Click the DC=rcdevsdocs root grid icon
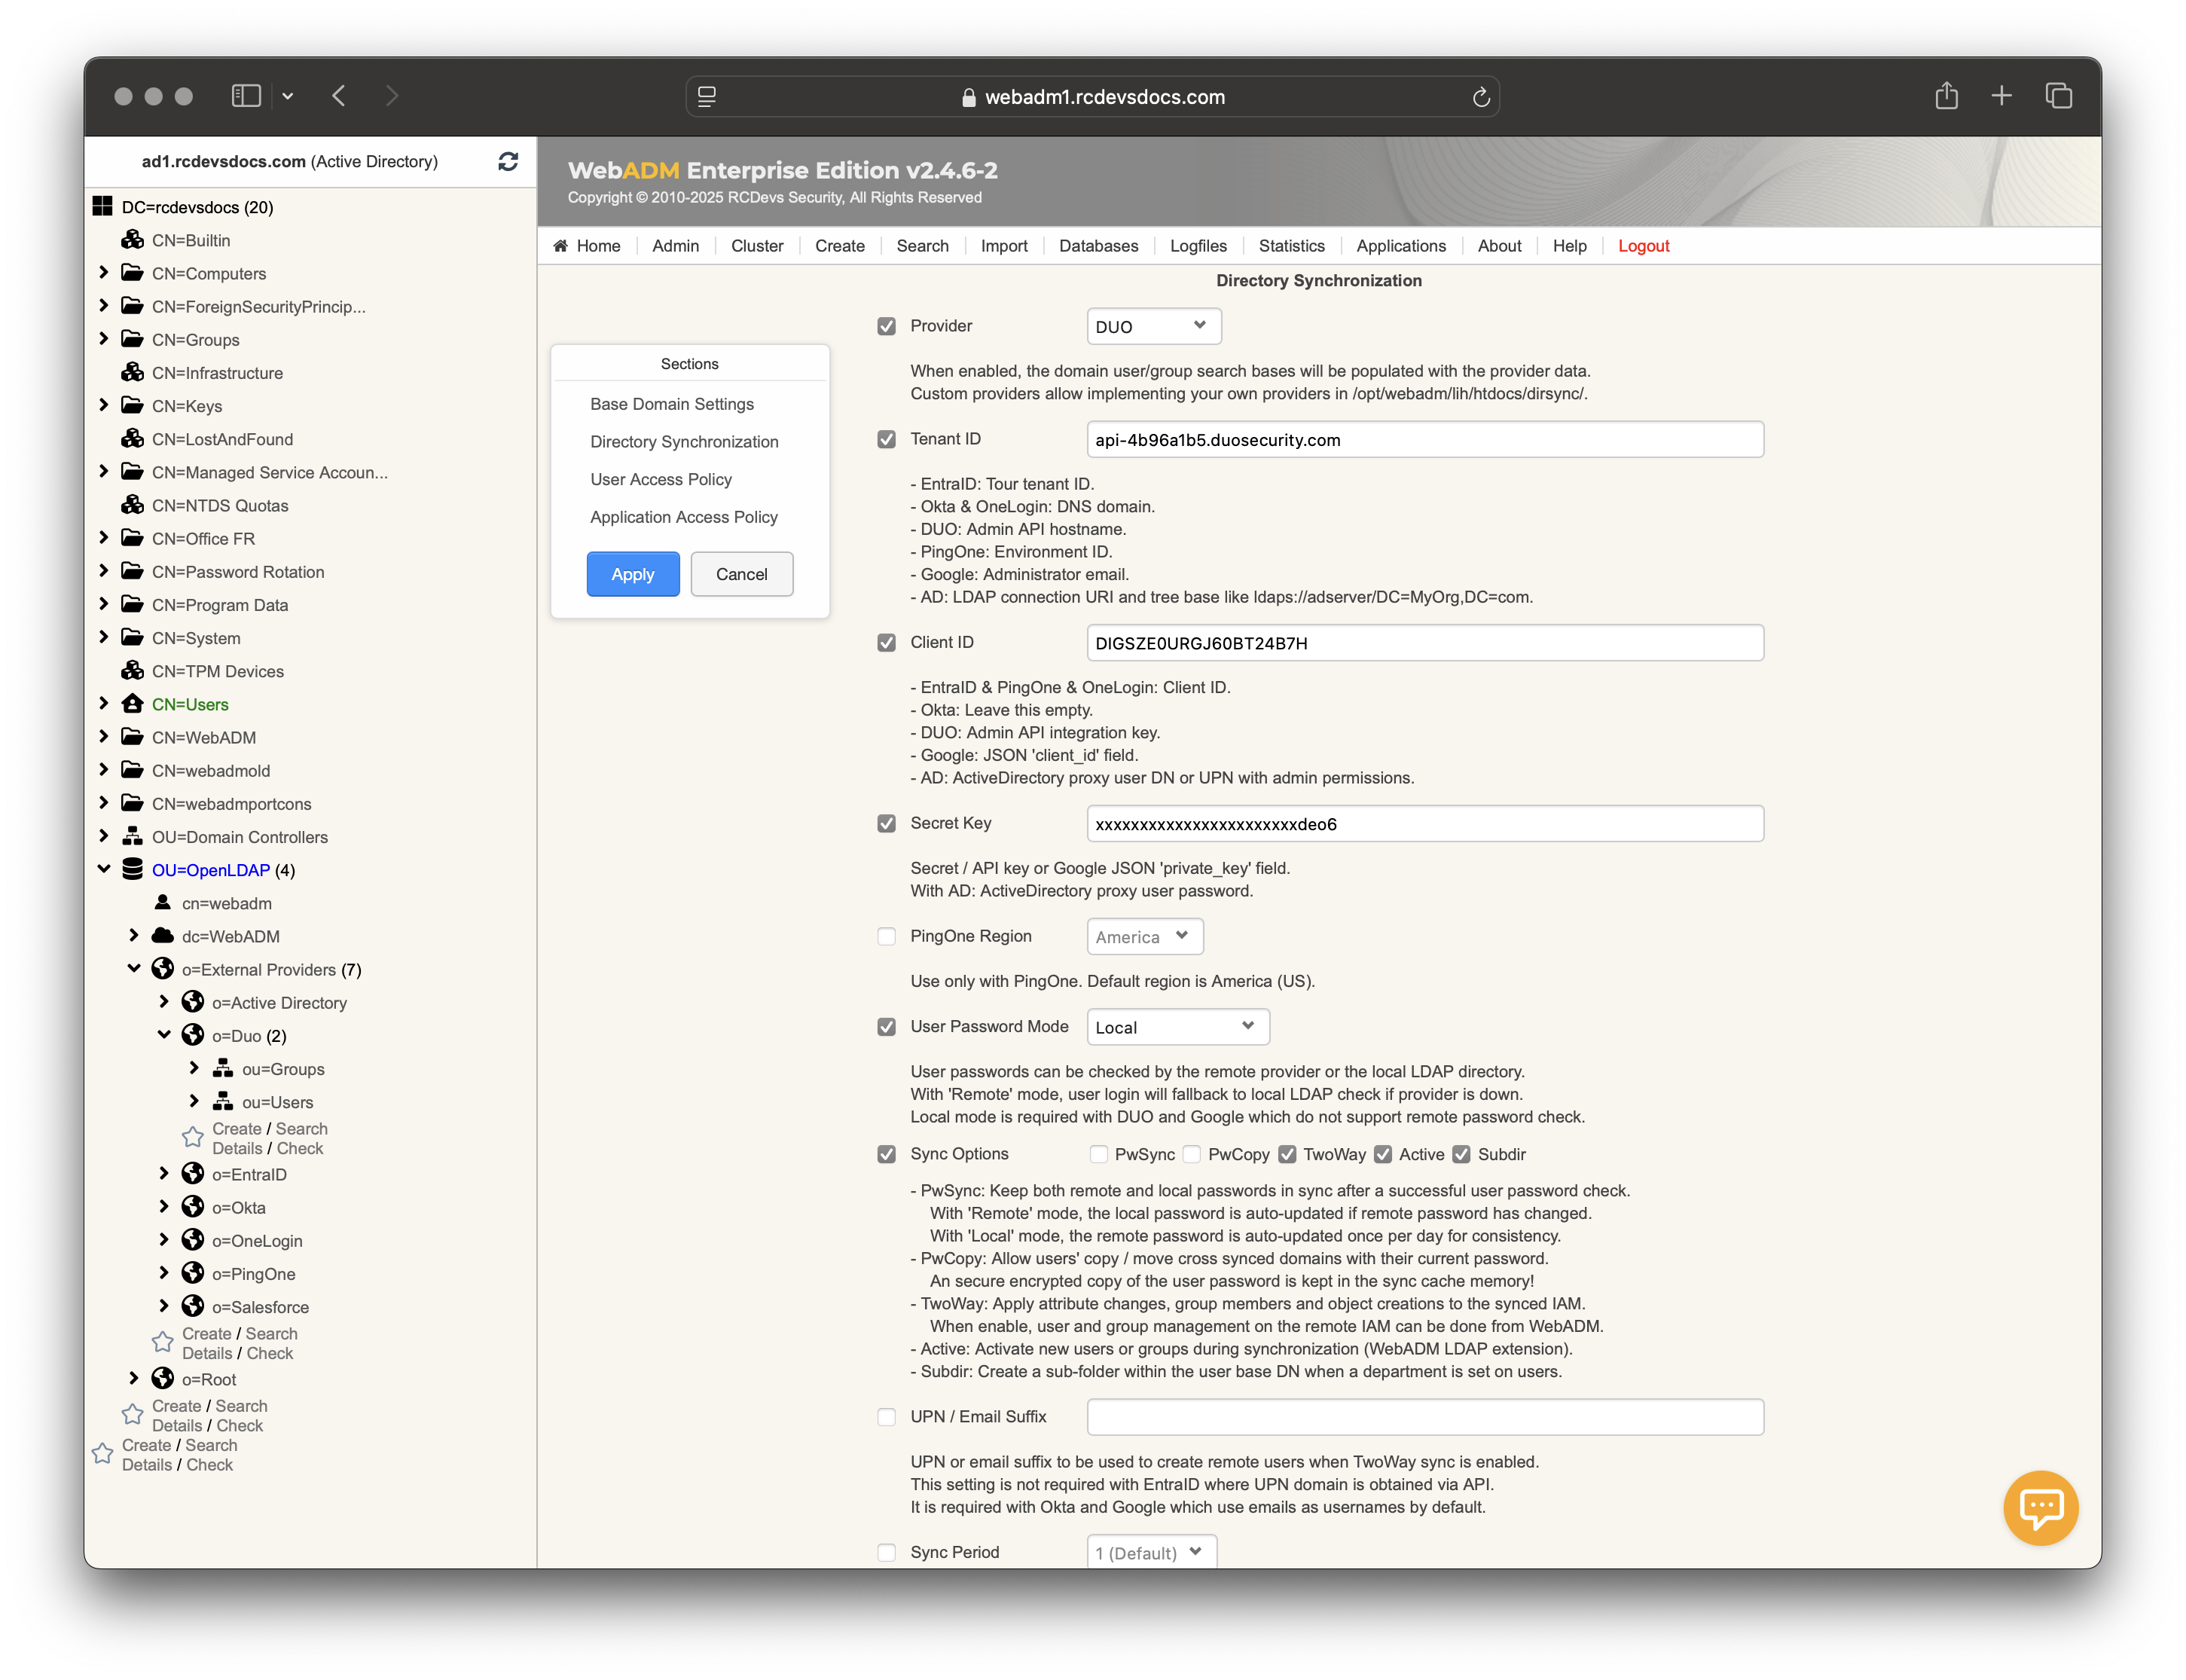Image resolution: width=2186 pixels, height=1680 pixels. [102, 207]
